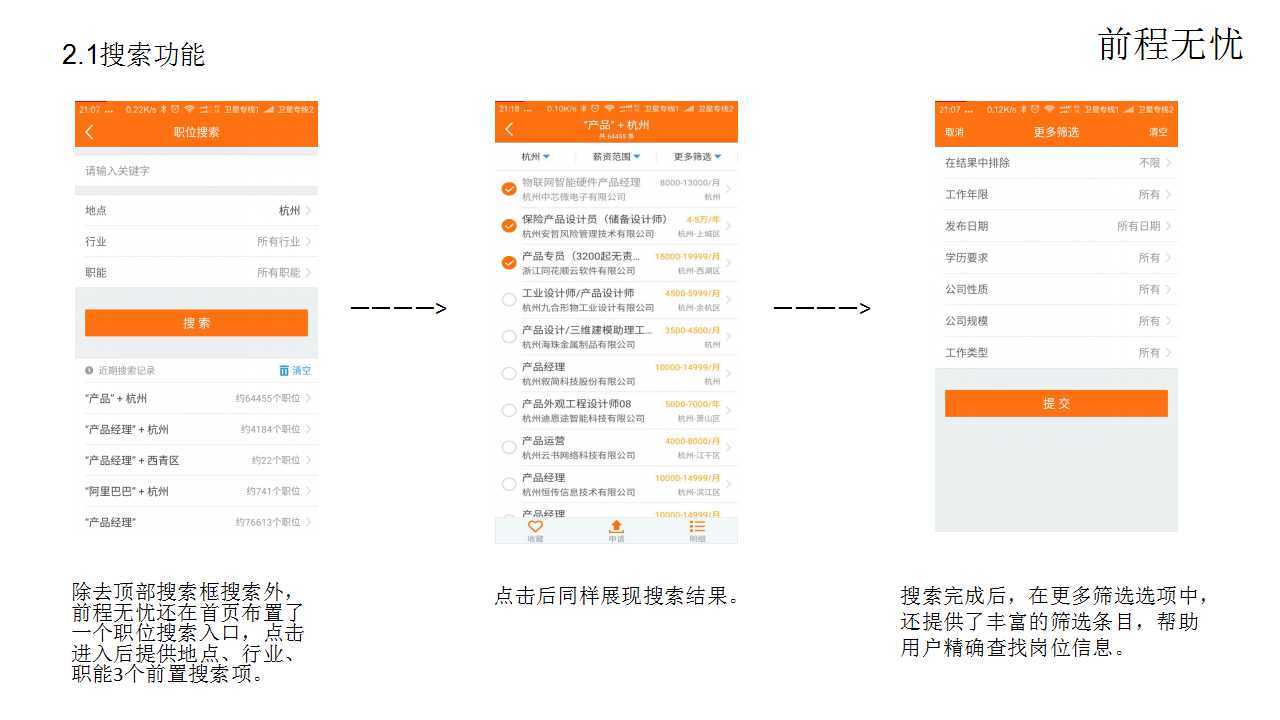The height and width of the screenshot is (720, 1280).
Task: Open the 物联网智能硬件产品经理 job details chevron
Action: [728, 190]
